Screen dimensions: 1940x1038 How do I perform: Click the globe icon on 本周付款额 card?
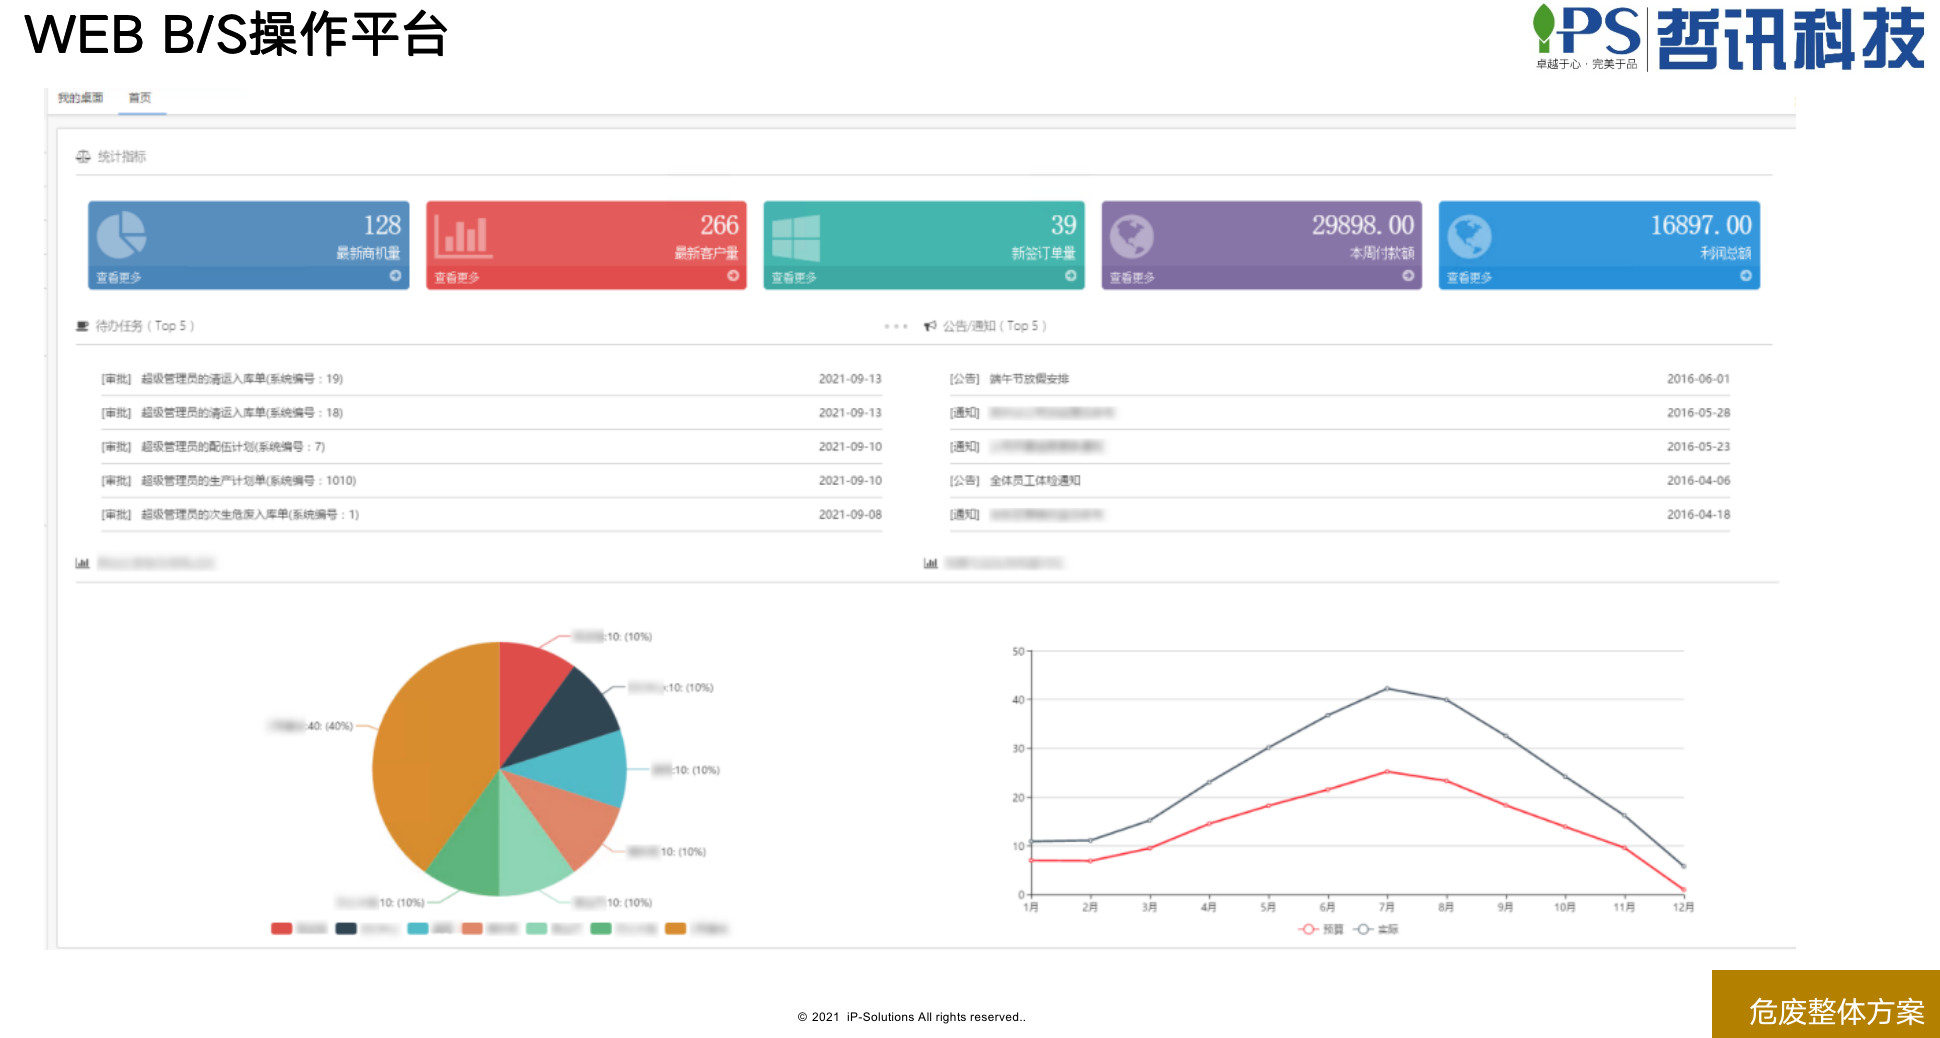click(x=1132, y=236)
